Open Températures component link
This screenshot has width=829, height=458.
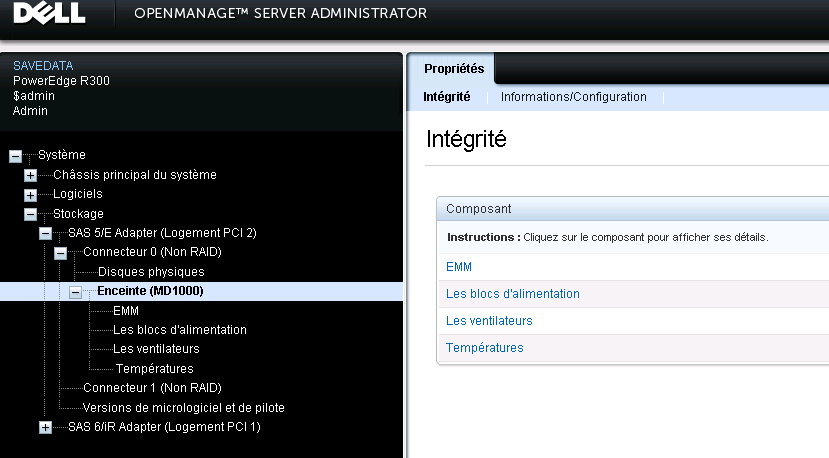pos(484,347)
